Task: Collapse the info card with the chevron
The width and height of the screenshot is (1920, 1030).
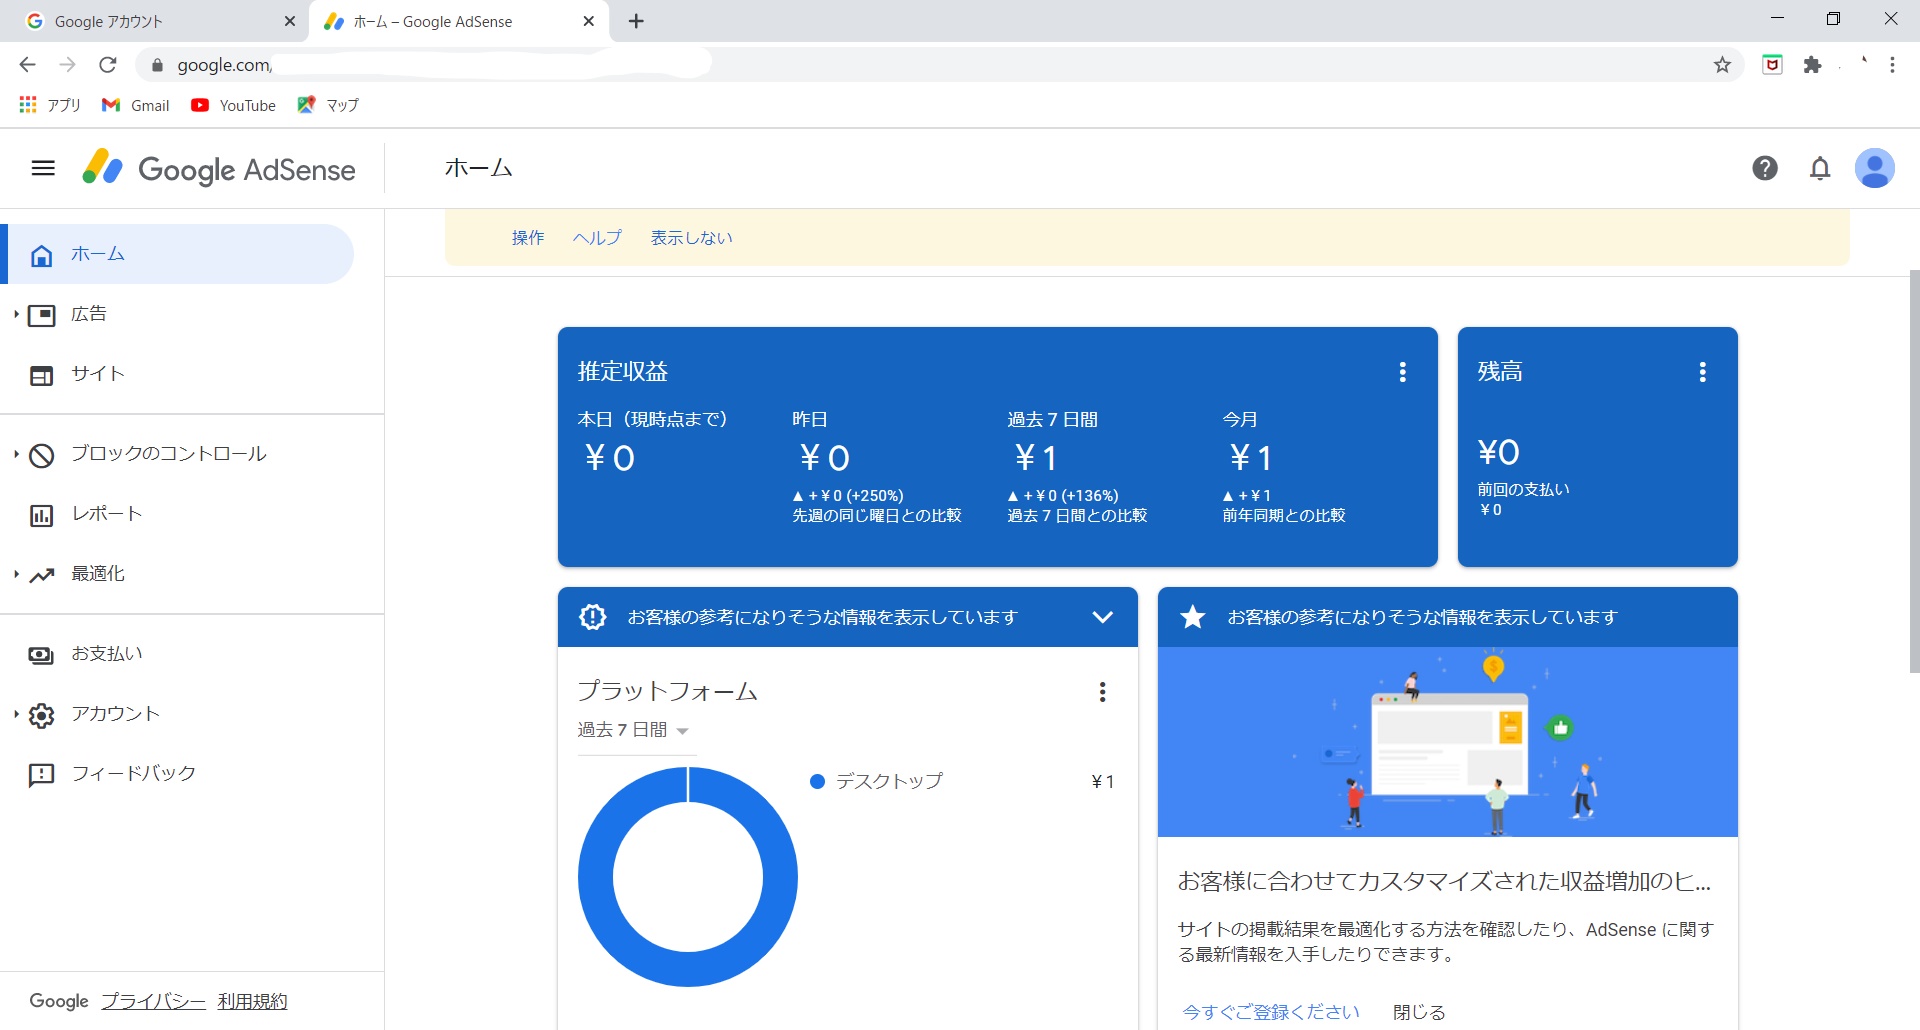Action: 1102,617
